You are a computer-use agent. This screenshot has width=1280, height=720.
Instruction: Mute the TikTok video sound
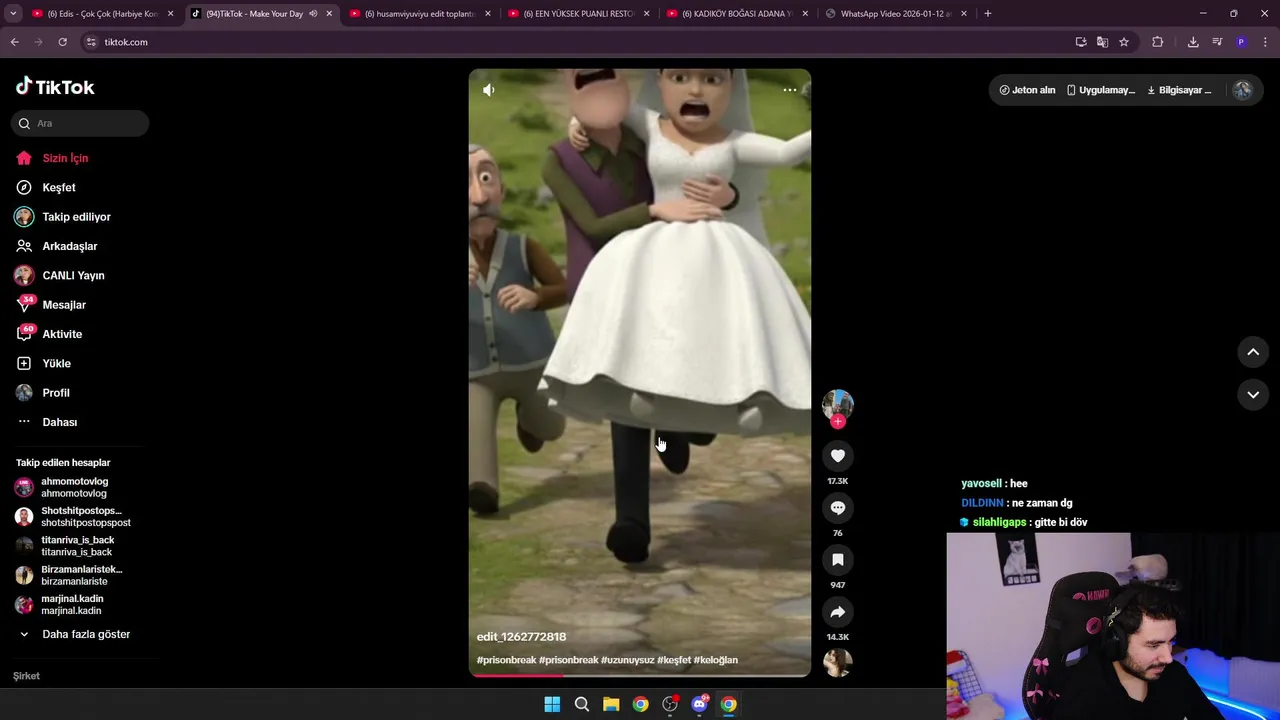488,90
